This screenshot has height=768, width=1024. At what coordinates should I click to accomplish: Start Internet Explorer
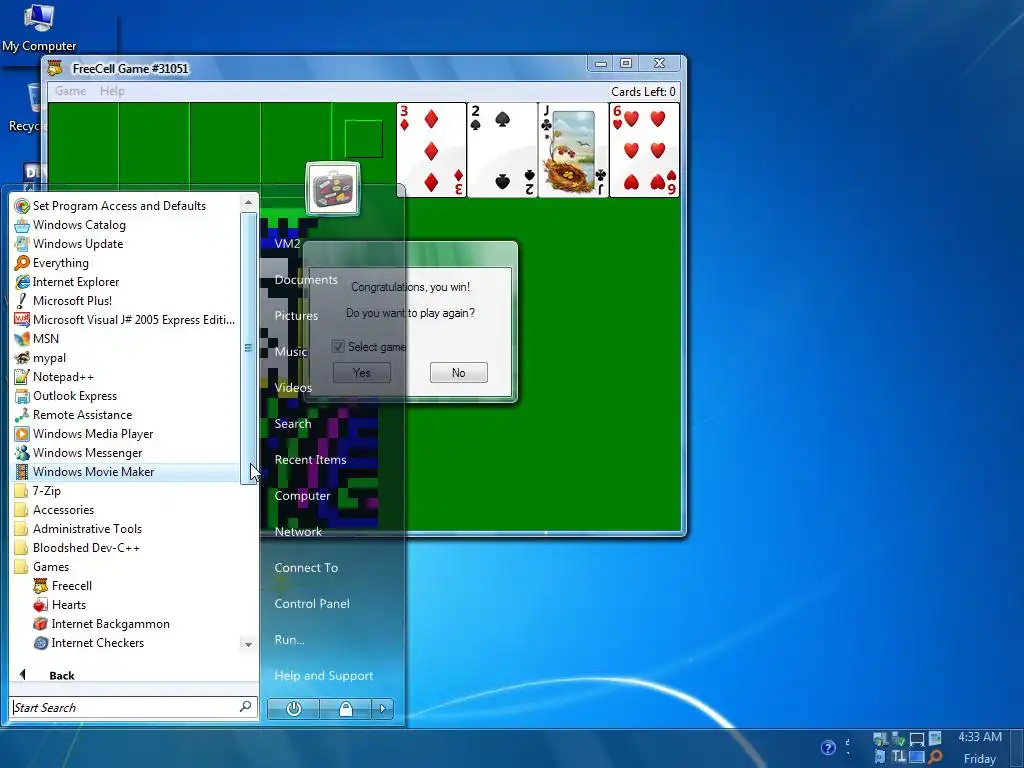click(67, 281)
